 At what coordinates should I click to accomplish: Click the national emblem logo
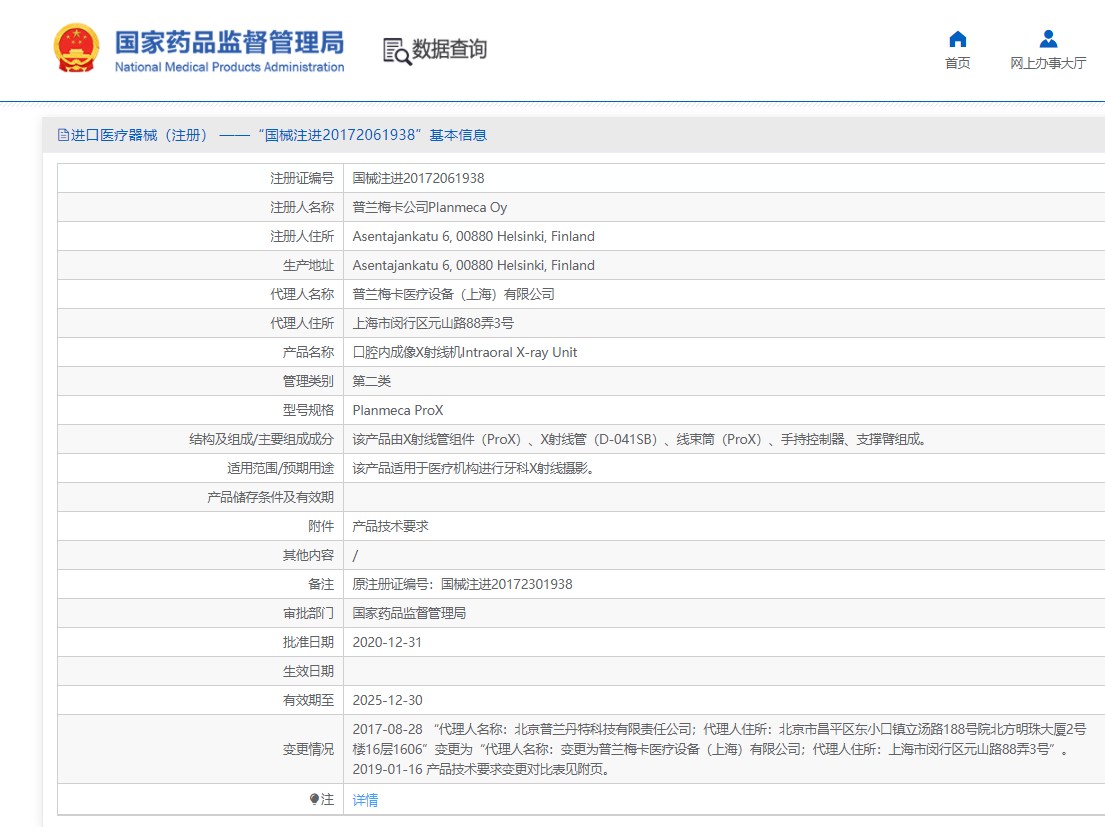tap(77, 48)
